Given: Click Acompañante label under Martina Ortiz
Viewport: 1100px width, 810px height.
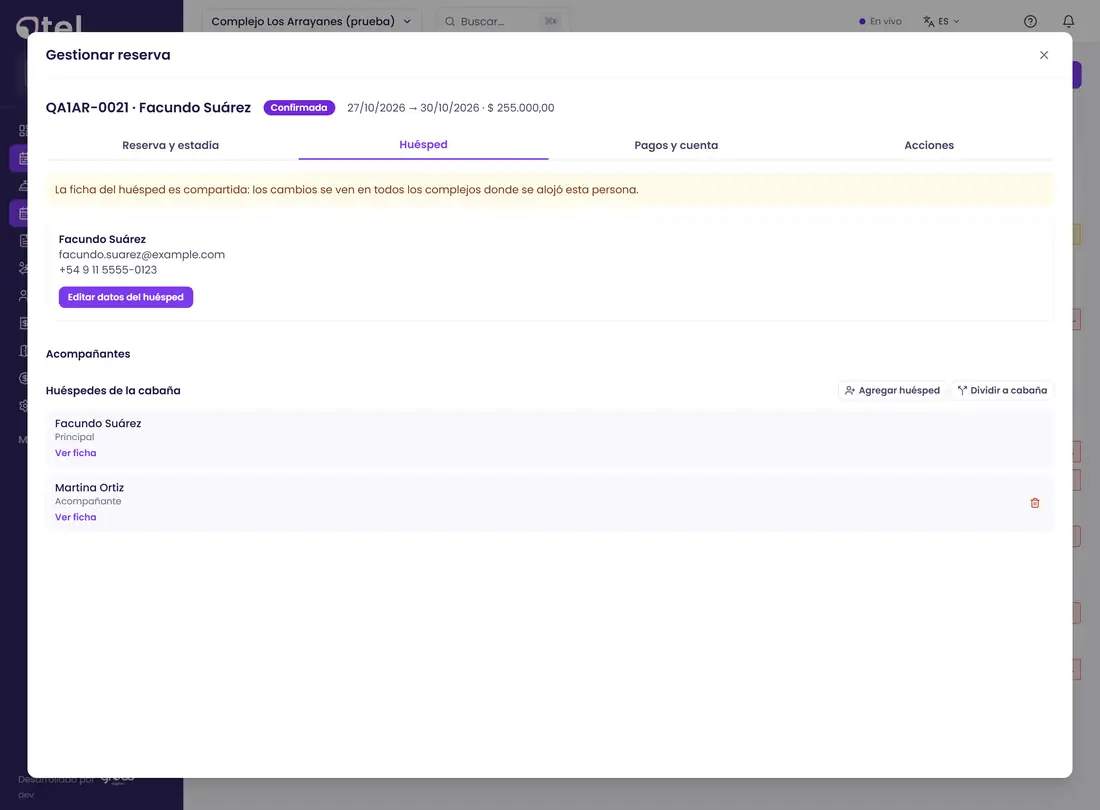Looking at the screenshot, I should click(x=88, y=501).
